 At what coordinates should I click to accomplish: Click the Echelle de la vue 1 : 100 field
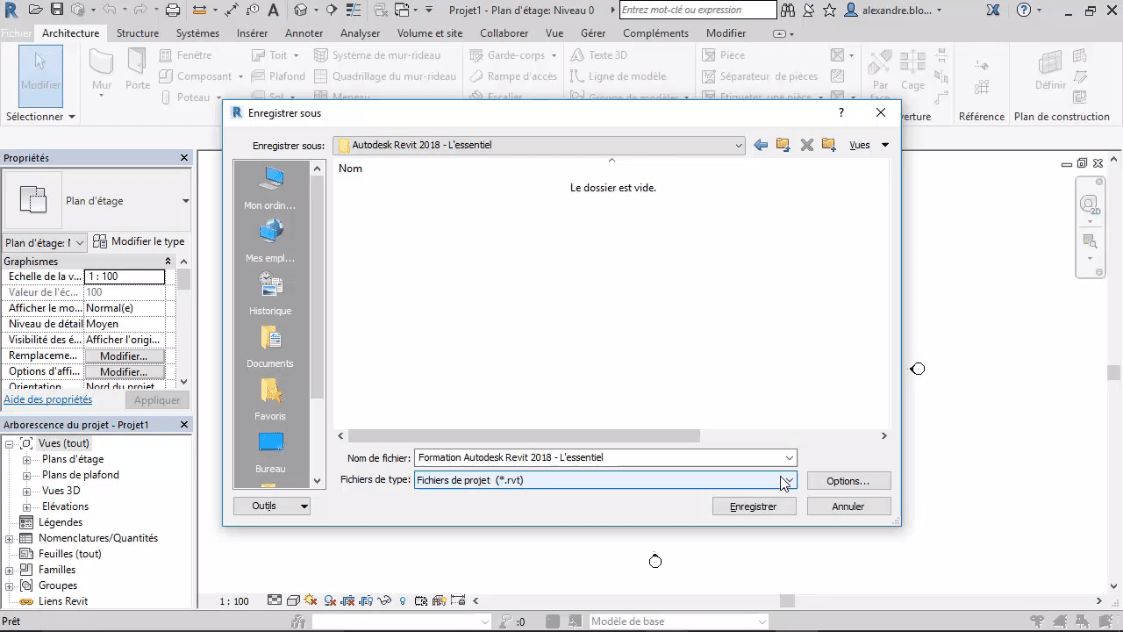coord(125,277)
